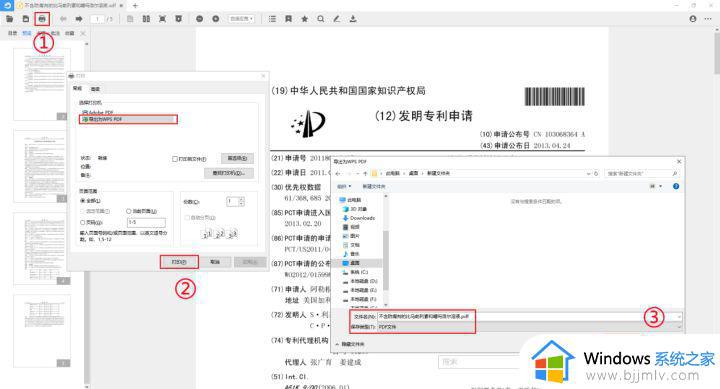The image size is (720, 389).
Task: Select Local Disk (D:) in tree
Action: click(360, 281)
